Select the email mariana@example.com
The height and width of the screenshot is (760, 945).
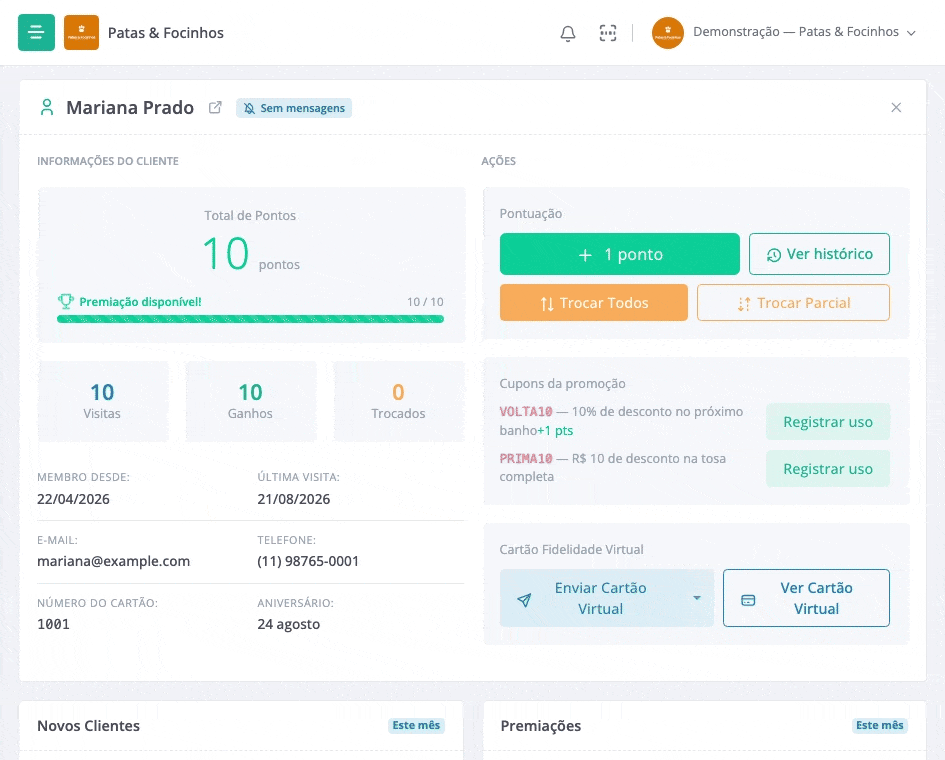click(113, 561)
